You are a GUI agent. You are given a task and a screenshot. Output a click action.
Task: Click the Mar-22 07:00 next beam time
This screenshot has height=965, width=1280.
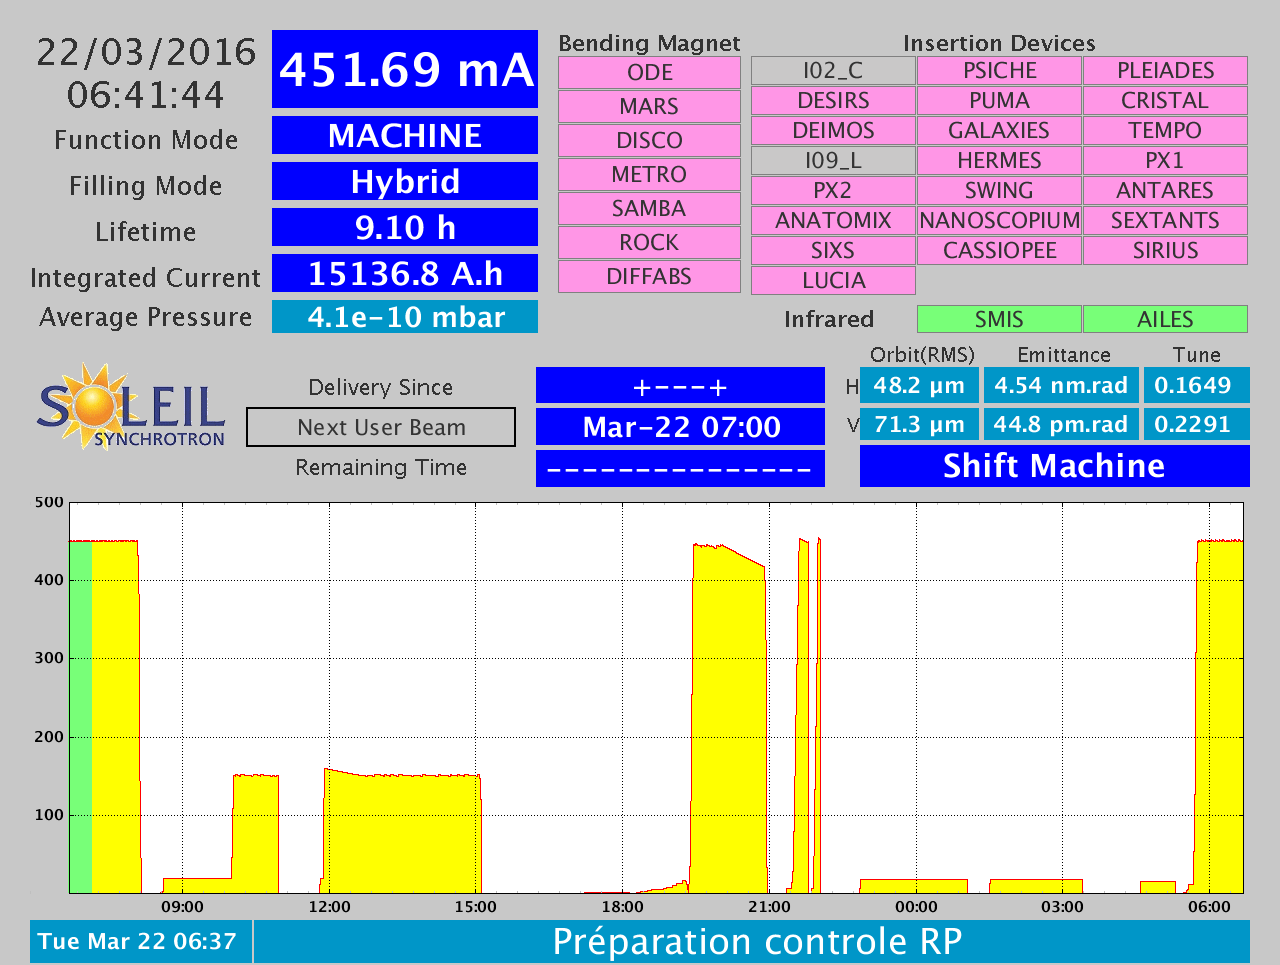pos(680,427)
